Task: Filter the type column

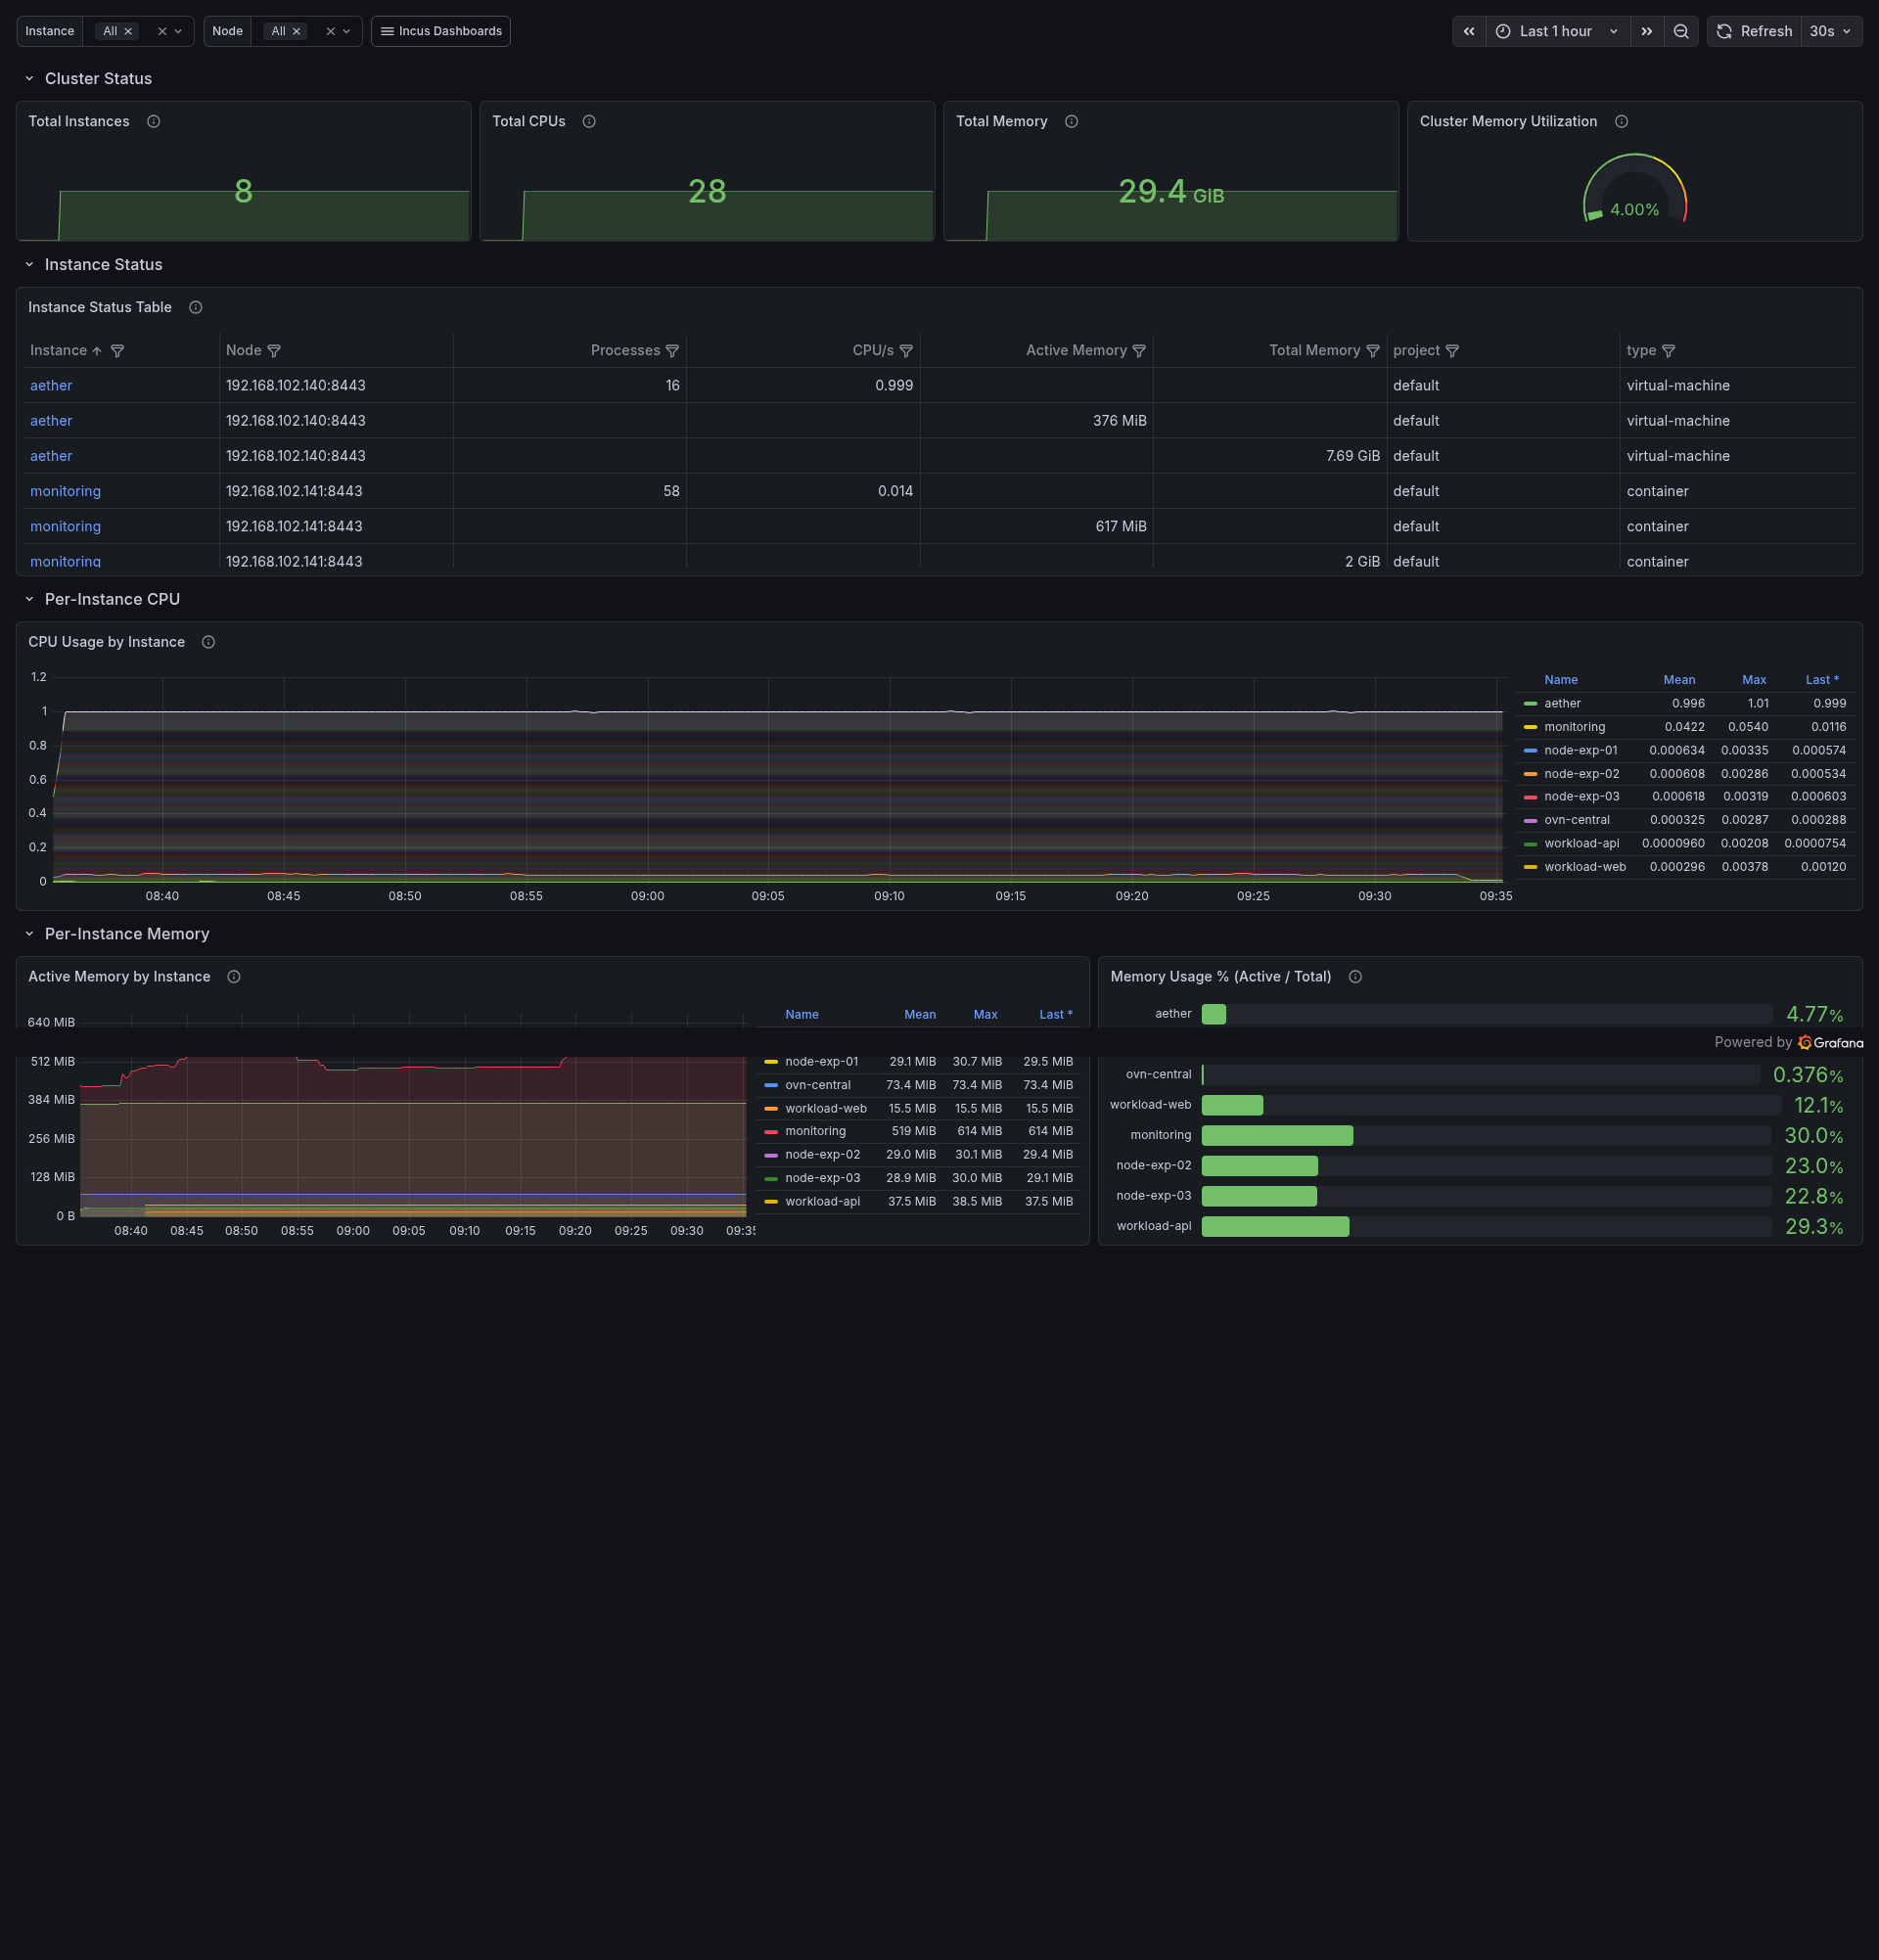Action: pyautogui.click(x=1668, y=351)
